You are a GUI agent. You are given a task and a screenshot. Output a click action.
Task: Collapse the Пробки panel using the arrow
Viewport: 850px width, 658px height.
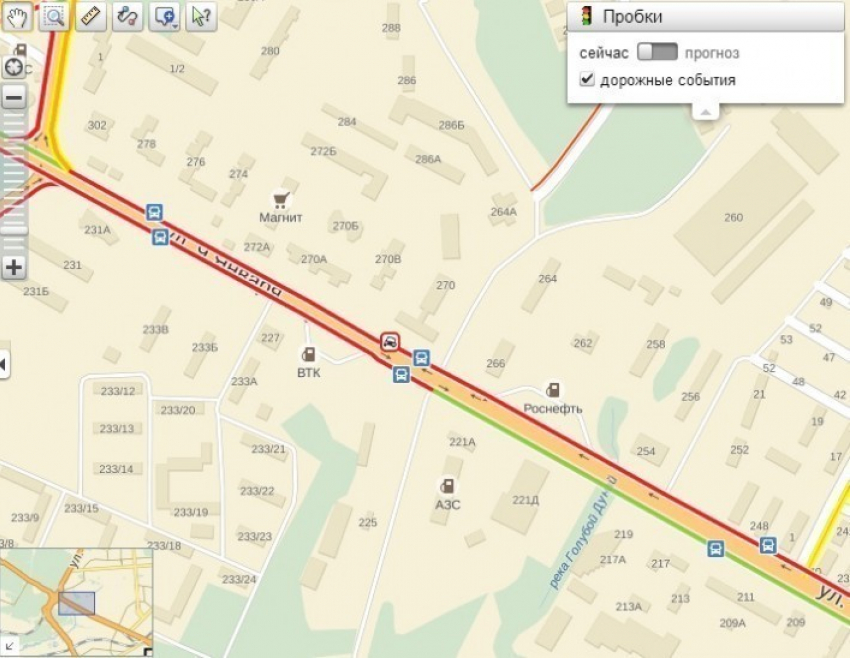tap(705, 111)
